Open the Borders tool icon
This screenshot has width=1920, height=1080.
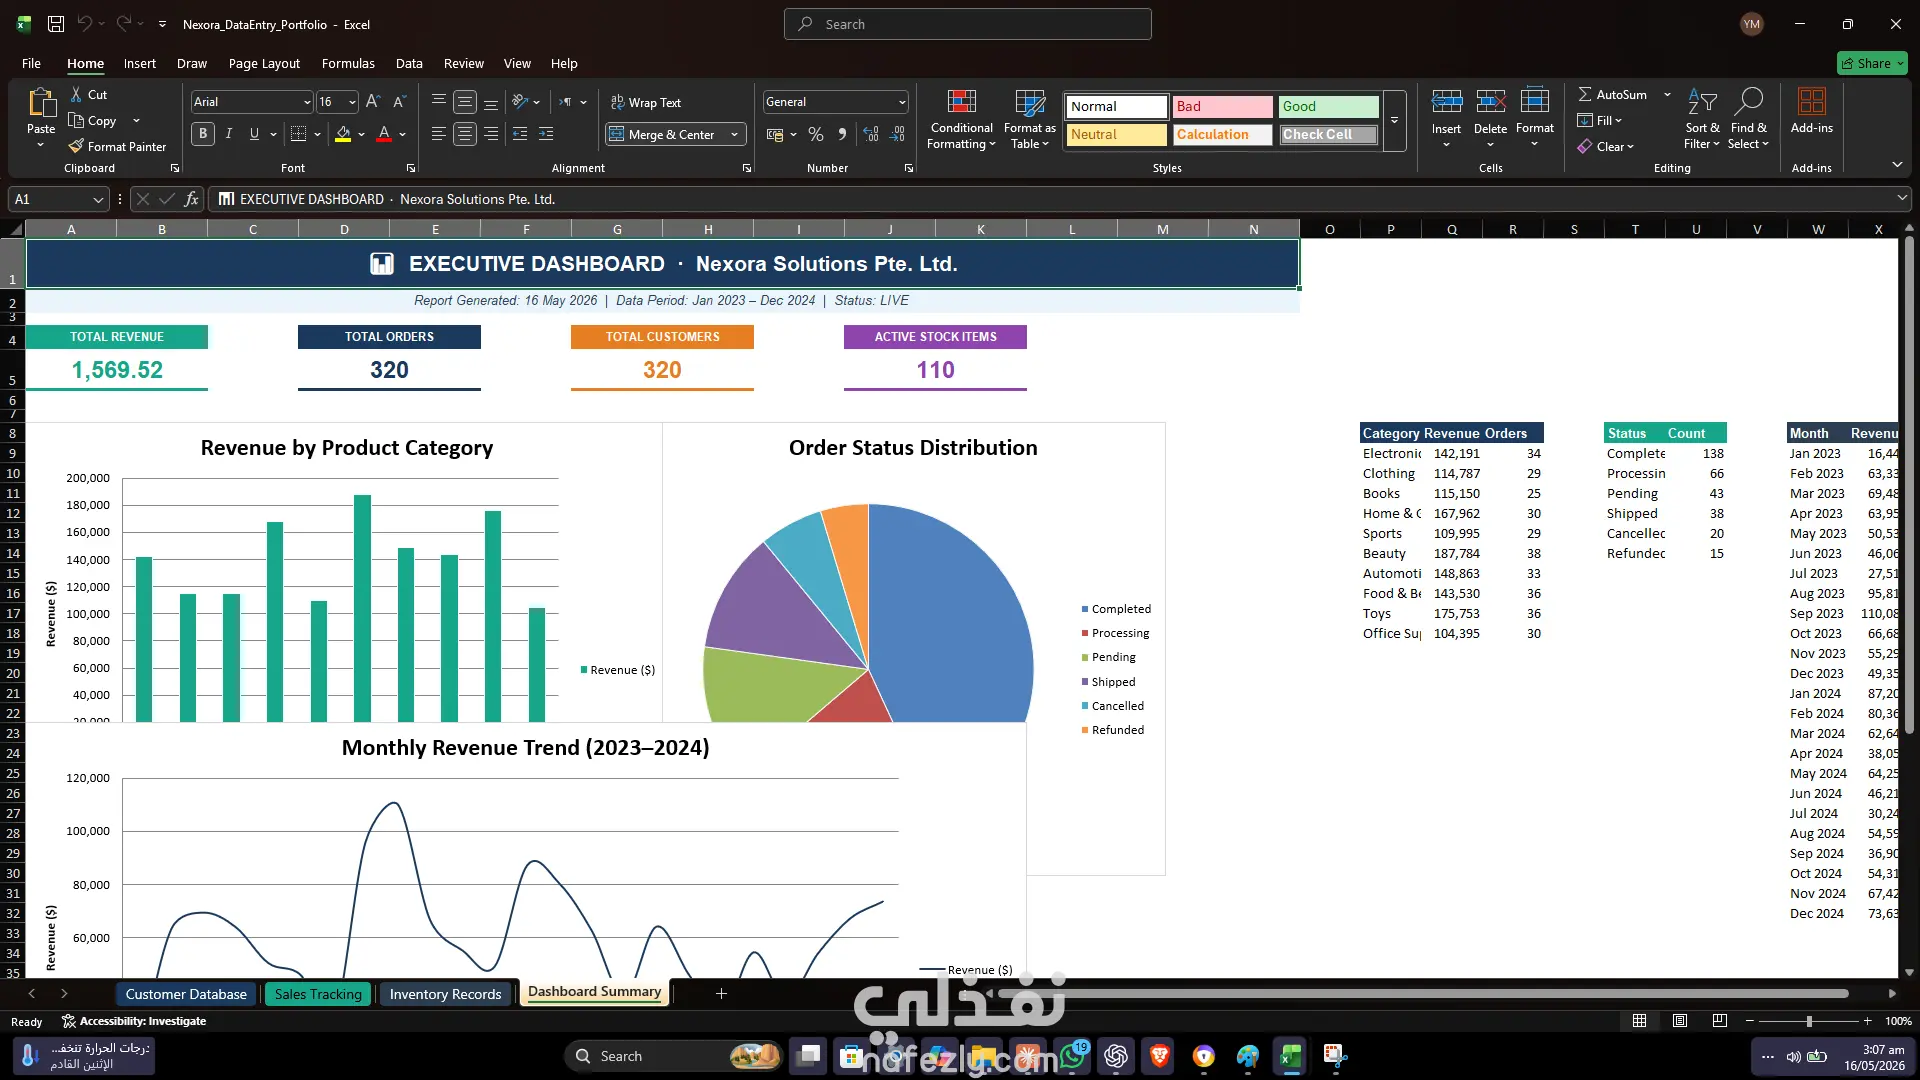pos(298,133)
